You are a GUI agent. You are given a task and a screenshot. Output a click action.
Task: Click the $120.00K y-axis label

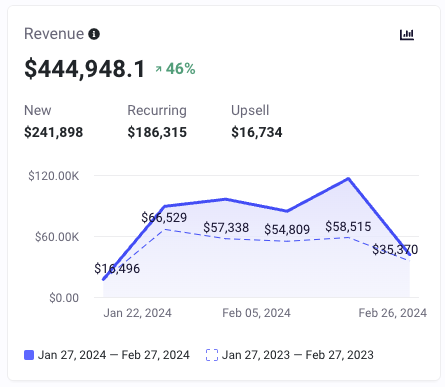[x=54, y=176]
